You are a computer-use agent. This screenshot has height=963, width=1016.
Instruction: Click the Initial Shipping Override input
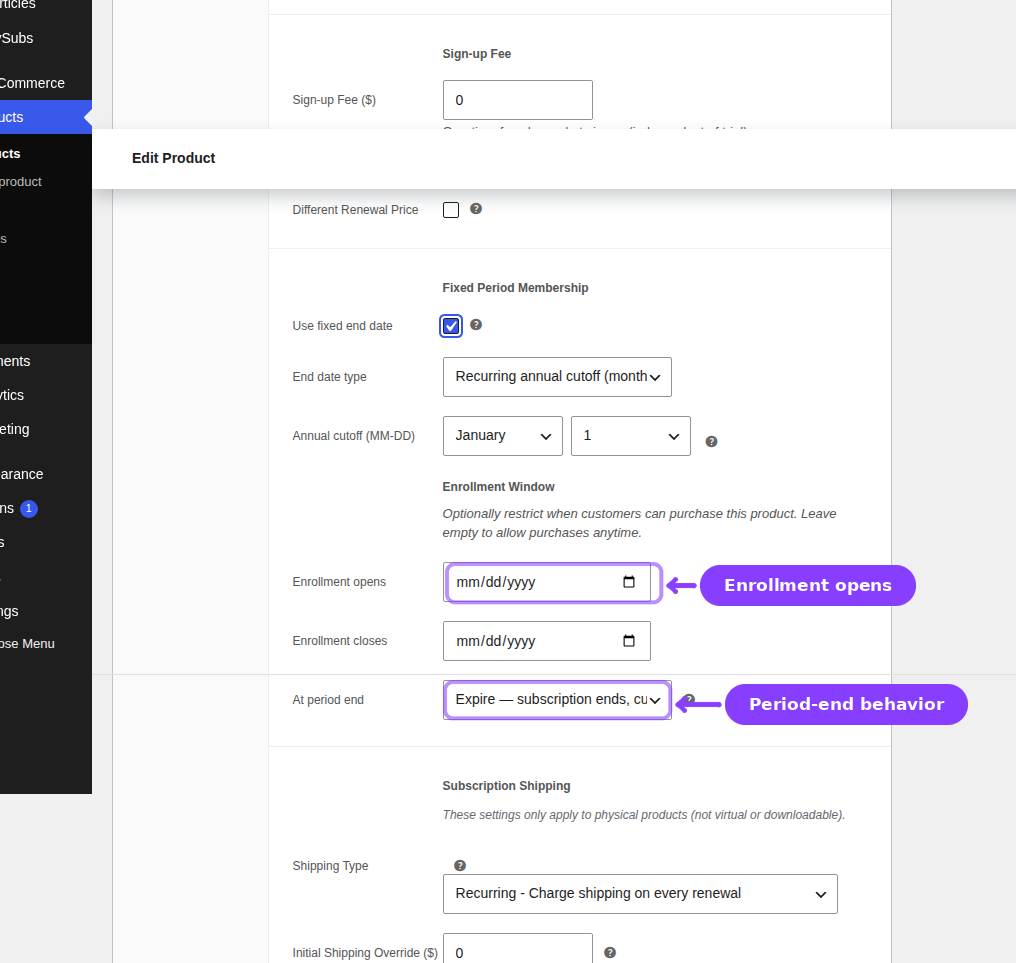[518, 949]
